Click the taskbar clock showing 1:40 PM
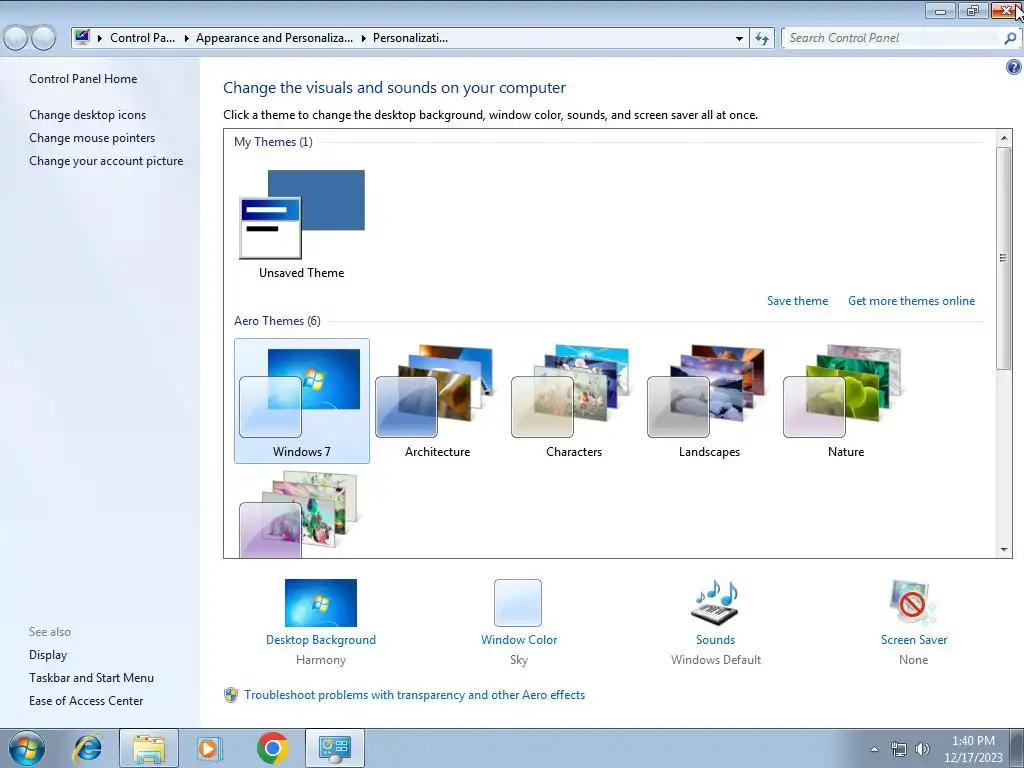1024x768 pixels. (973, 749)
